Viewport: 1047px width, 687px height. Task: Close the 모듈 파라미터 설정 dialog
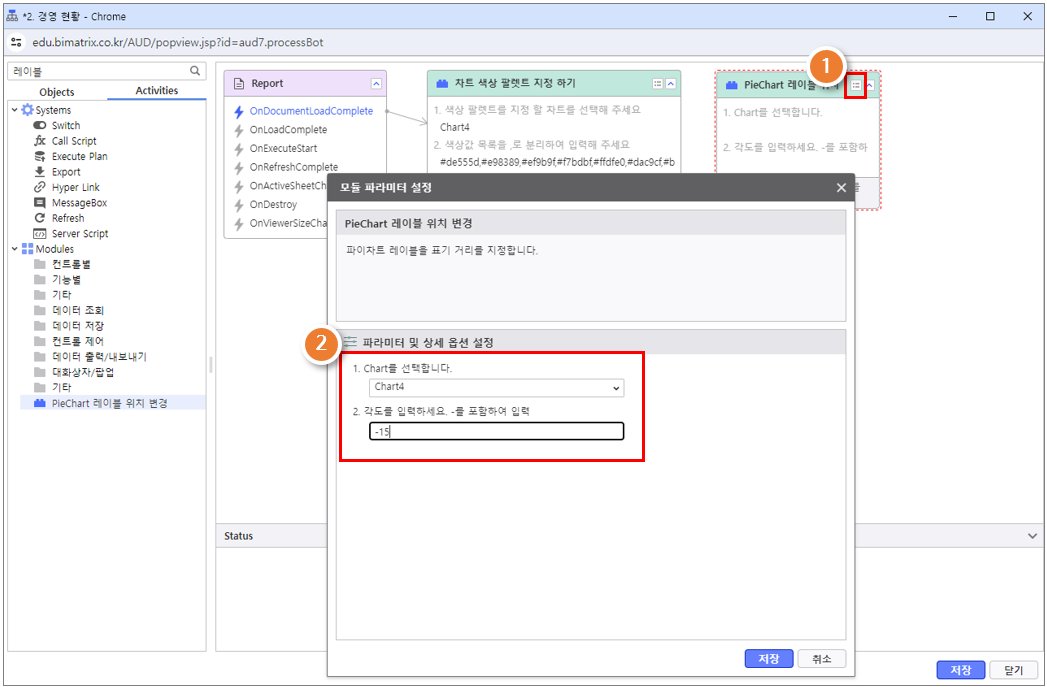pyautogui.click(x=841, y=188)
